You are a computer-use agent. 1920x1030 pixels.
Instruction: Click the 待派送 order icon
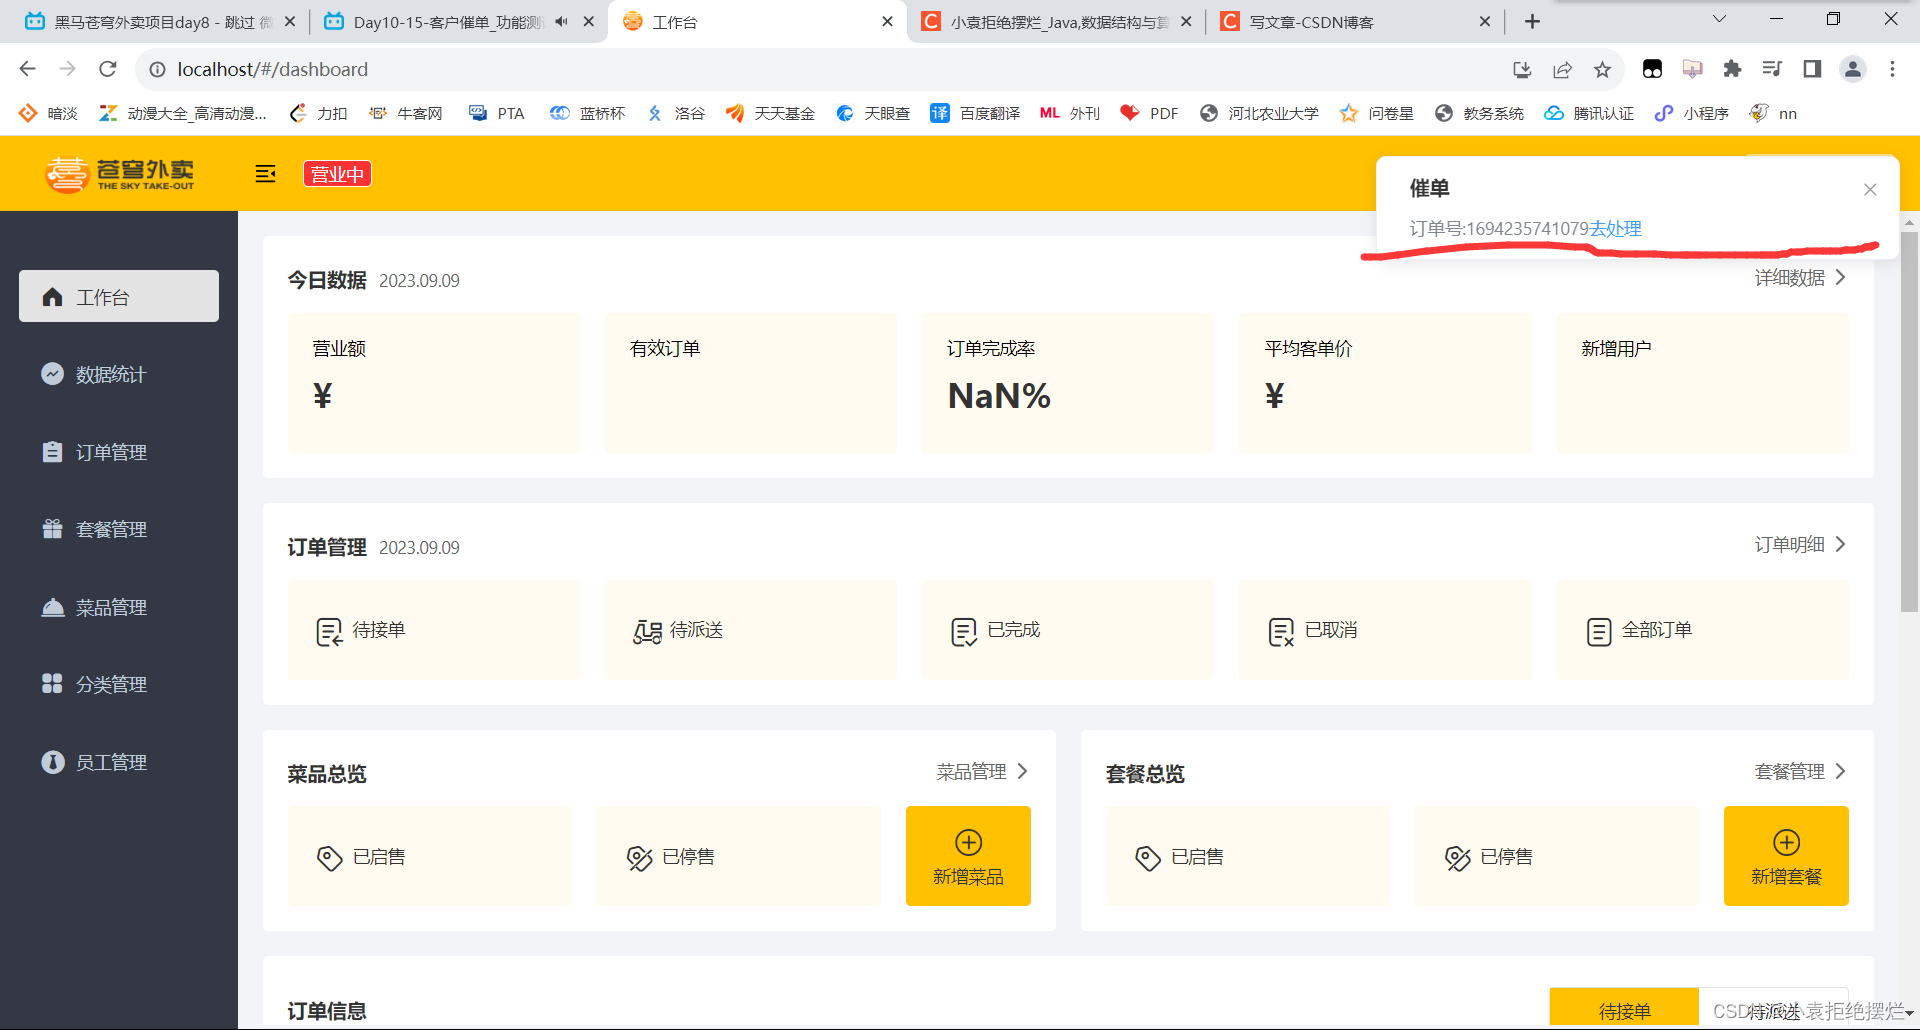(x=646, y=630)
